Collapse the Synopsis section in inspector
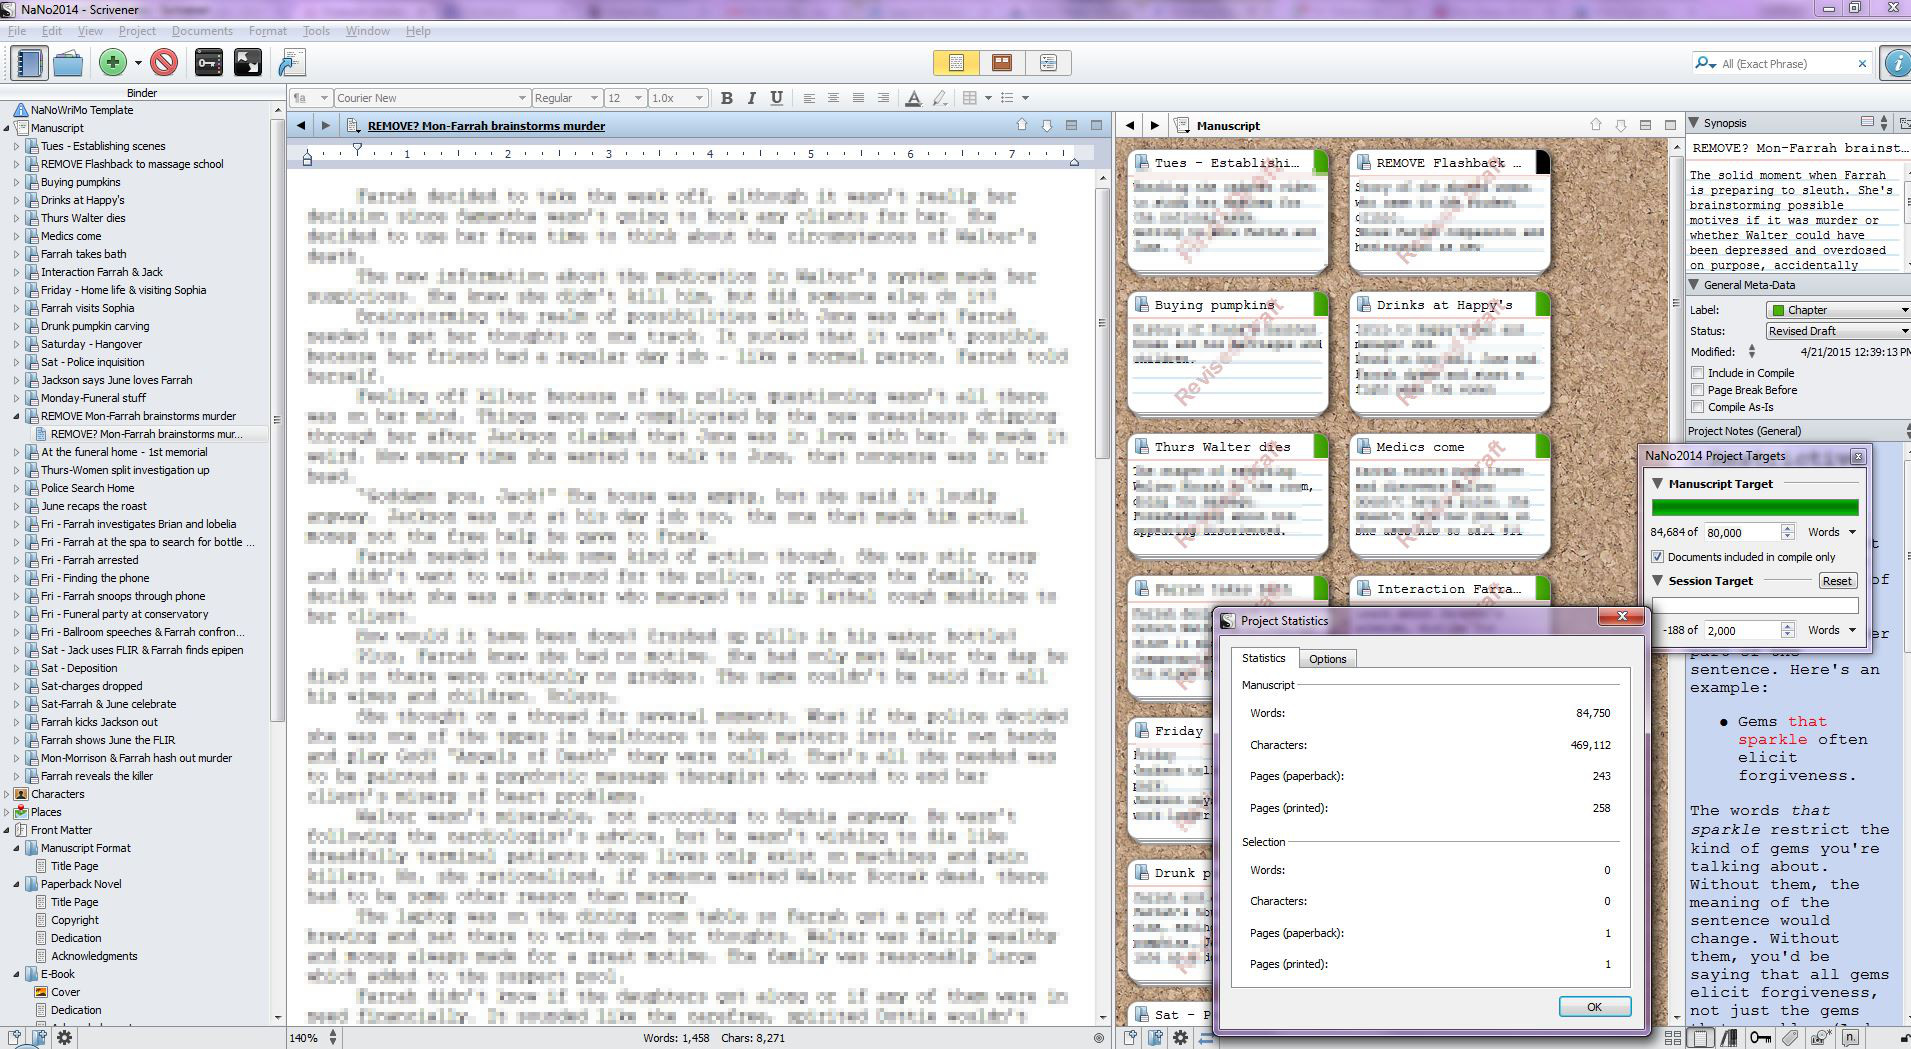 click(x=1694, y=123)
